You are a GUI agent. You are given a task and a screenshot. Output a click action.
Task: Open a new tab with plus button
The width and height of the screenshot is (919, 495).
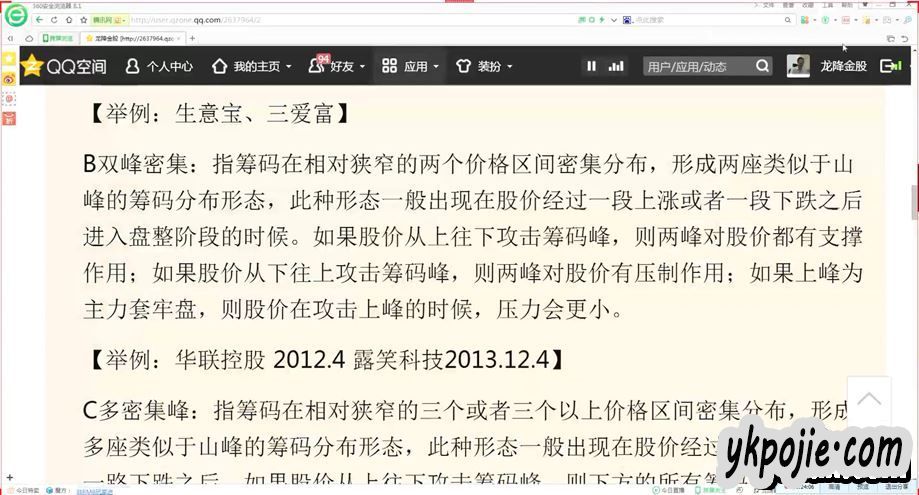tap(192, 38)
